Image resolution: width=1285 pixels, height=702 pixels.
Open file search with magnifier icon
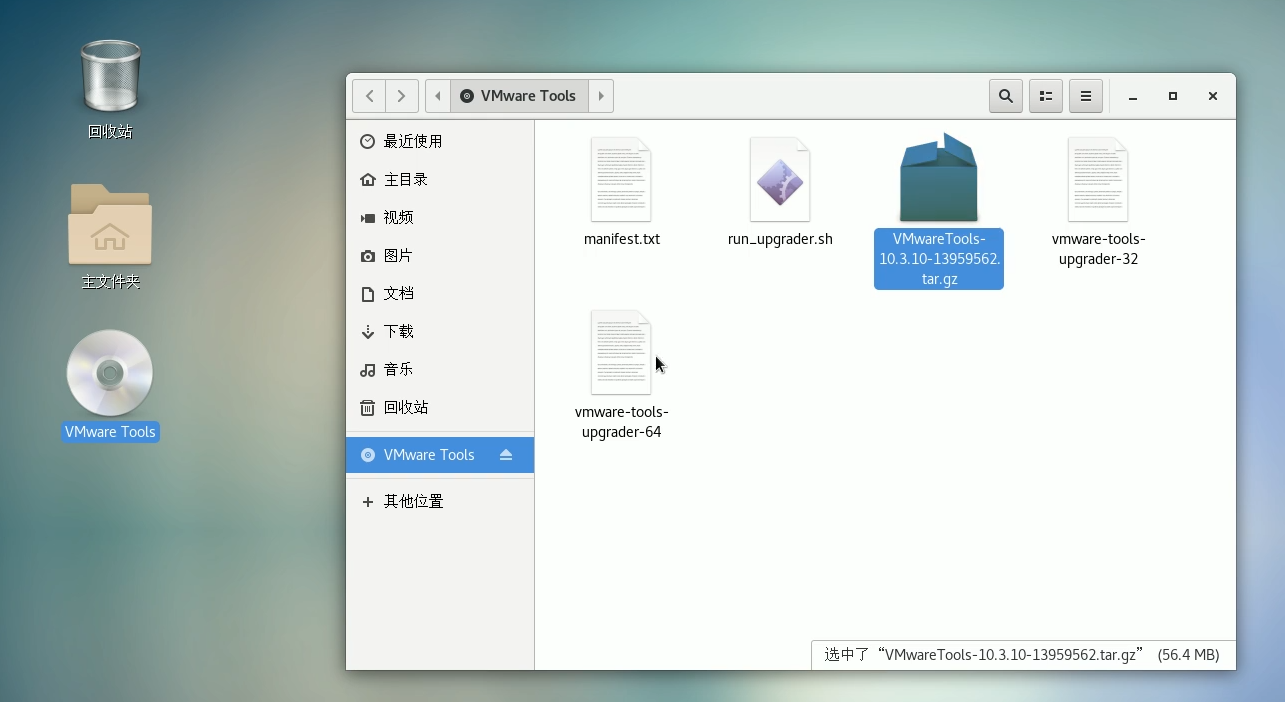pyautogui.click(x=1006, y=96)
